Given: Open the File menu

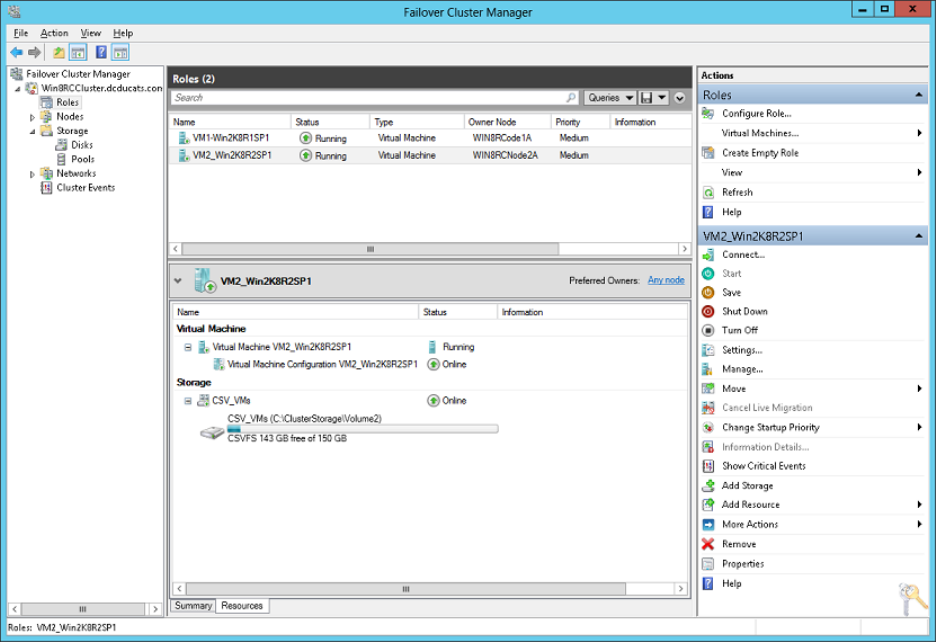Looking at the screenshot, I should 21,33.
